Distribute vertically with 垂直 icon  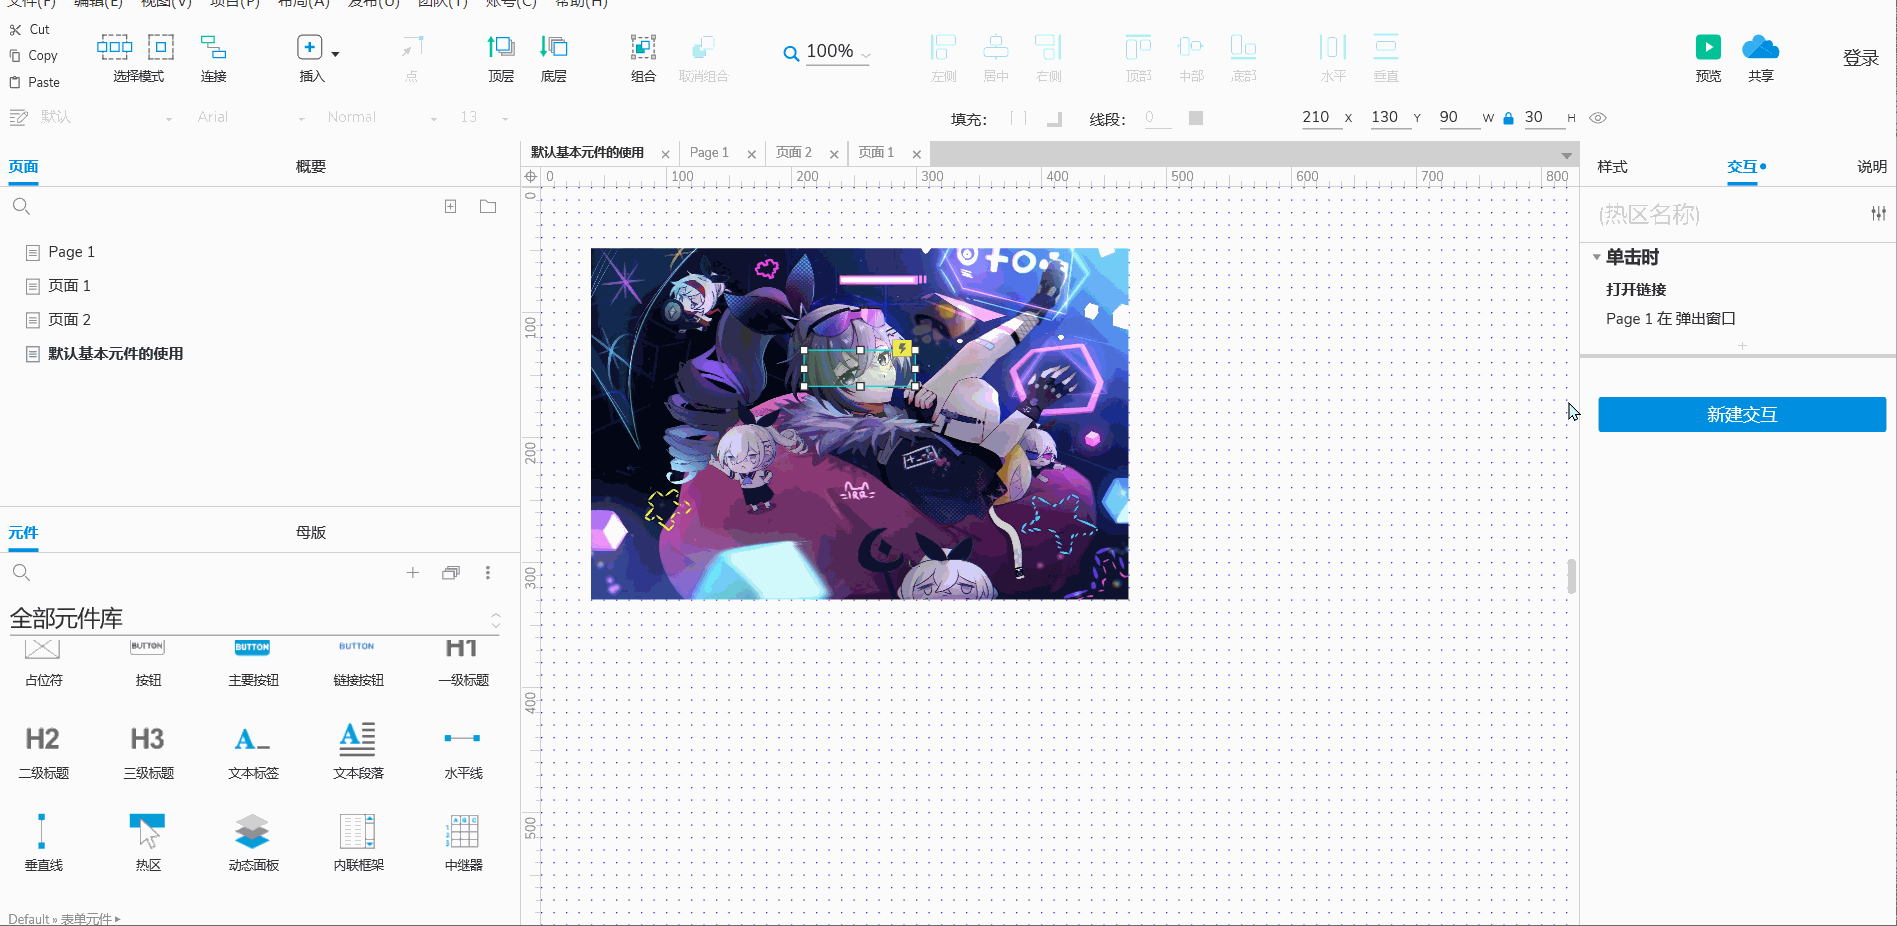tap(1386, 47)
